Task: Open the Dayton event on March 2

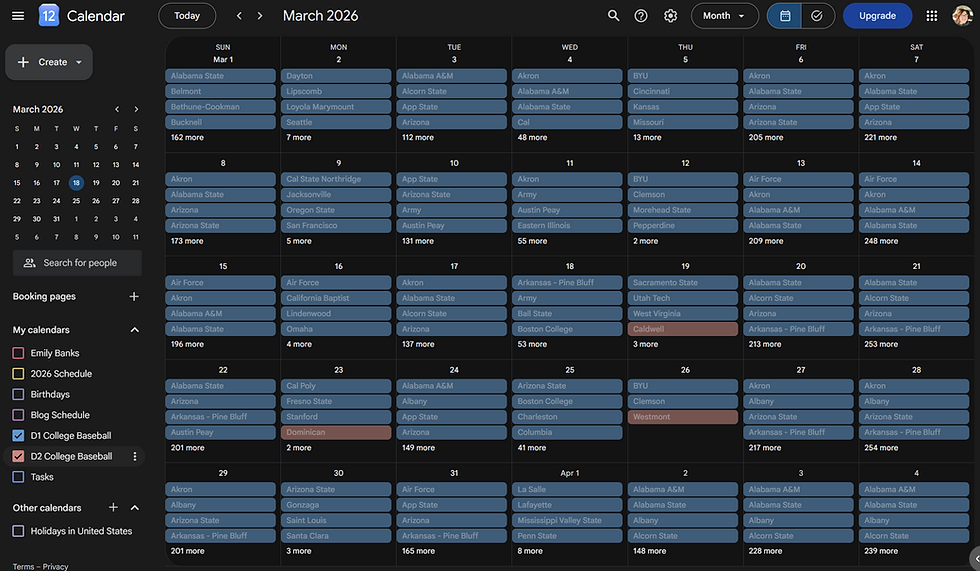Action: (x=336, y=76)
